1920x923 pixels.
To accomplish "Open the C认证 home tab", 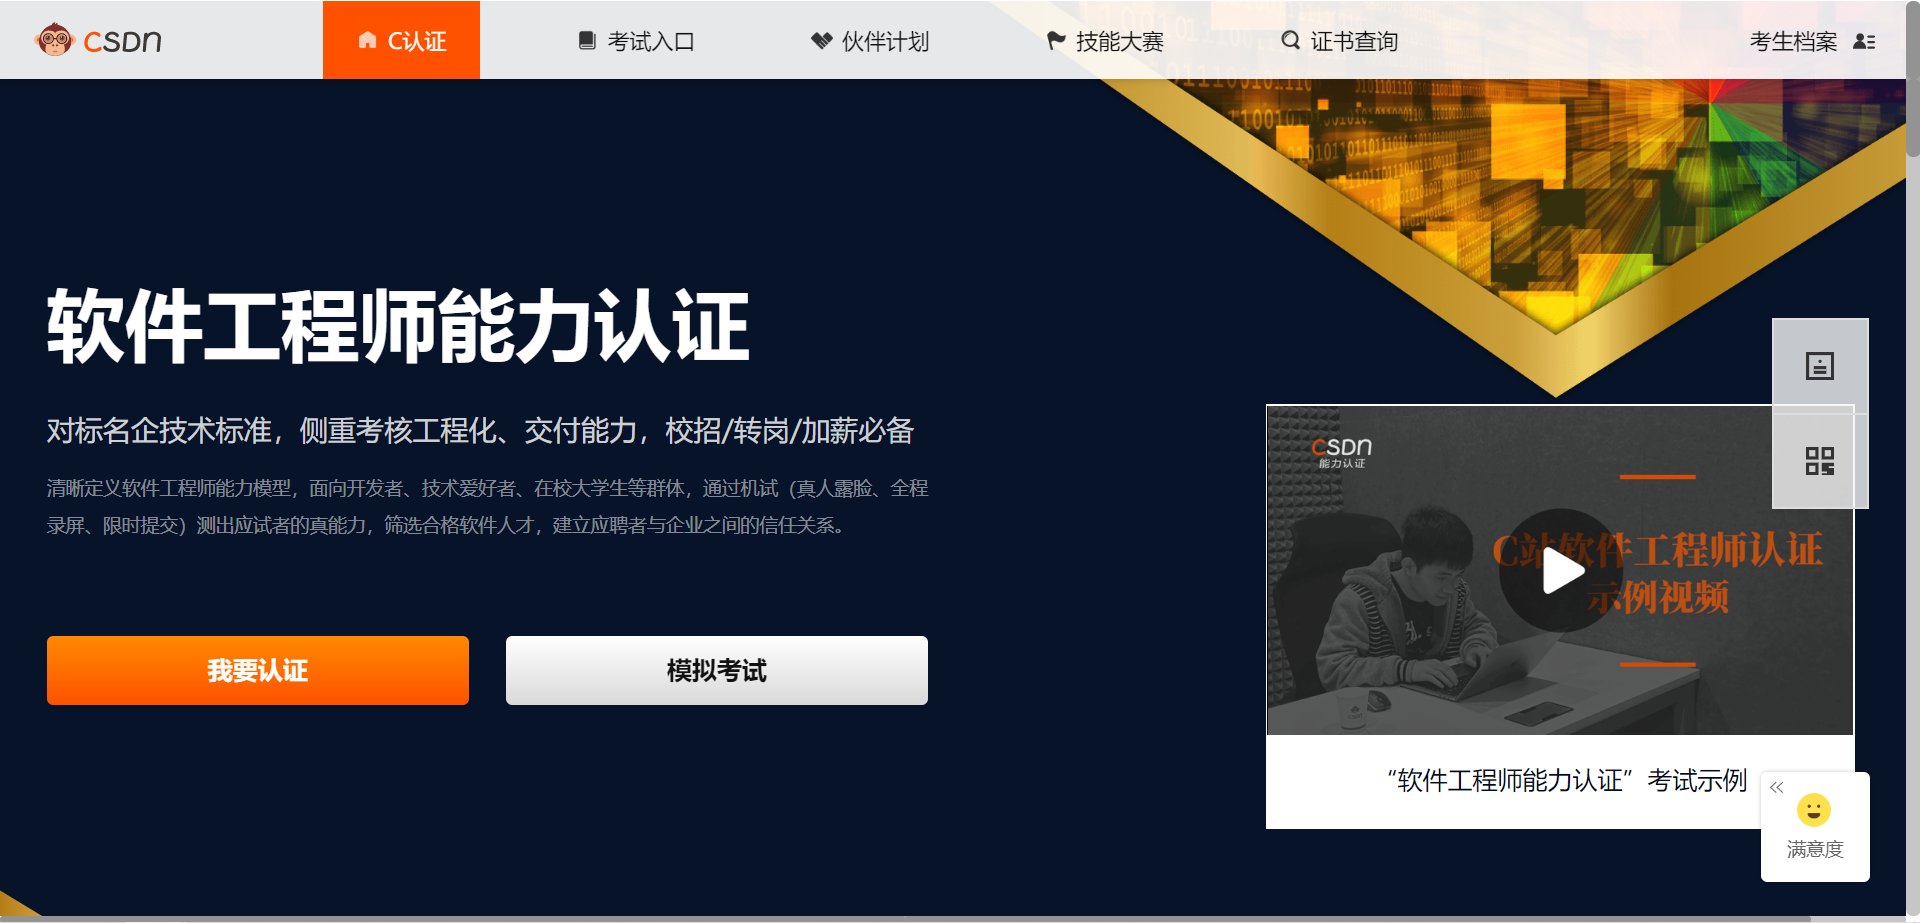I will click(401, 40).
